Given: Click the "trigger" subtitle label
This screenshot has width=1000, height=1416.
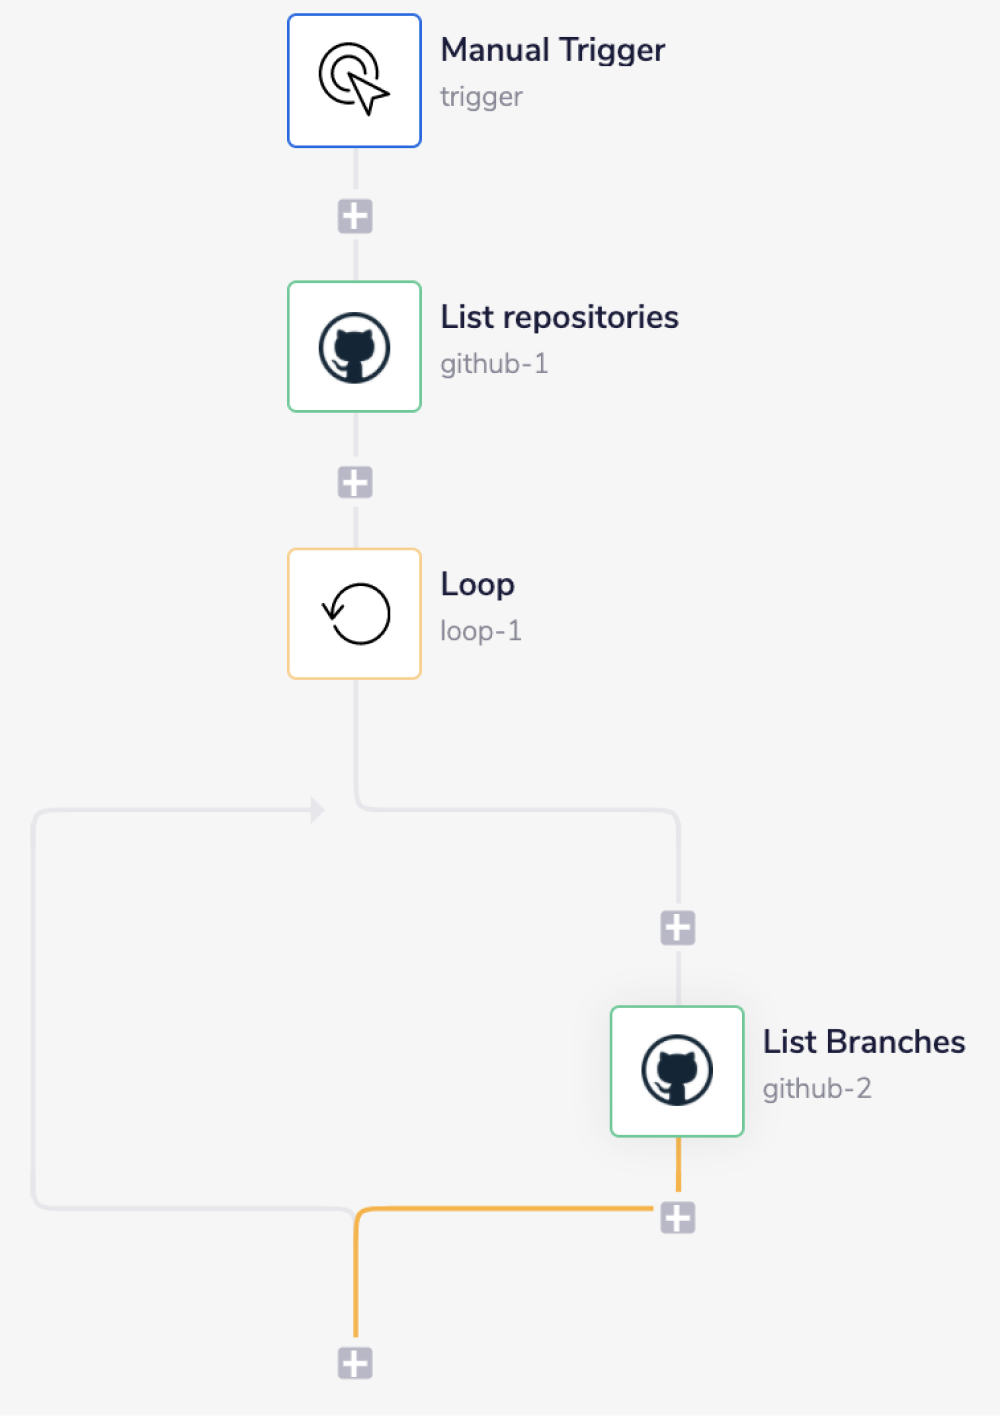Looking at the screenshot, I should pyautogui.click(x=481, y=97).
